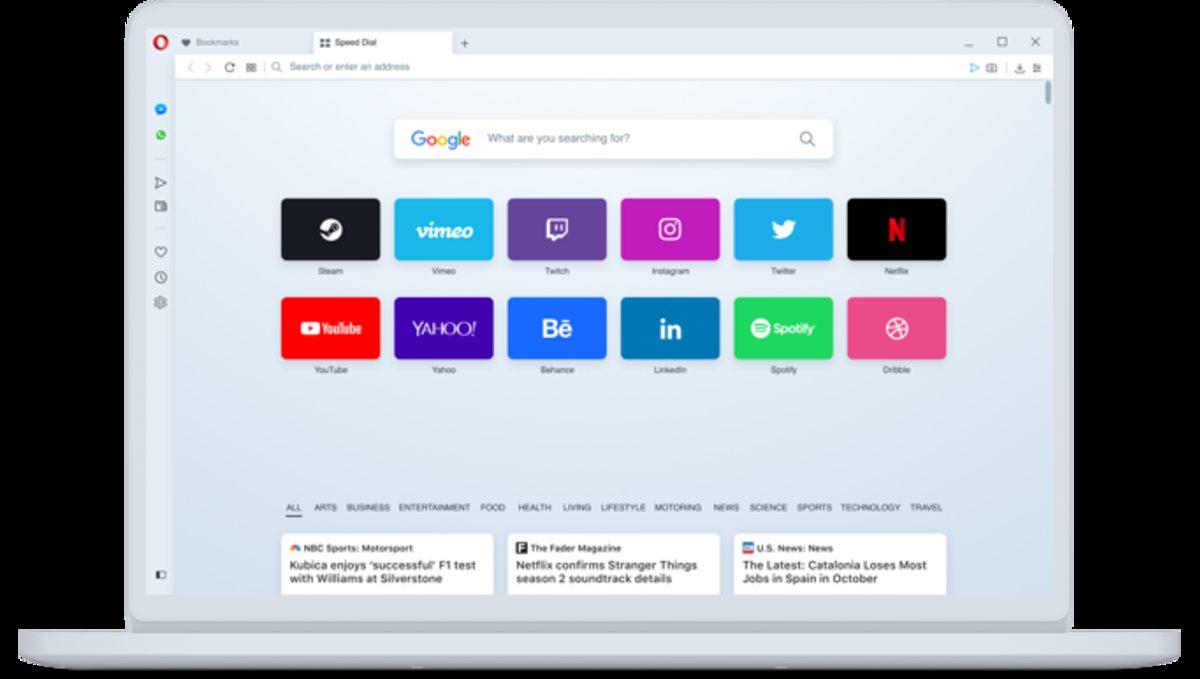
Task: Open downloads from the toolbar icon
Action: [x=1020, y=68]
